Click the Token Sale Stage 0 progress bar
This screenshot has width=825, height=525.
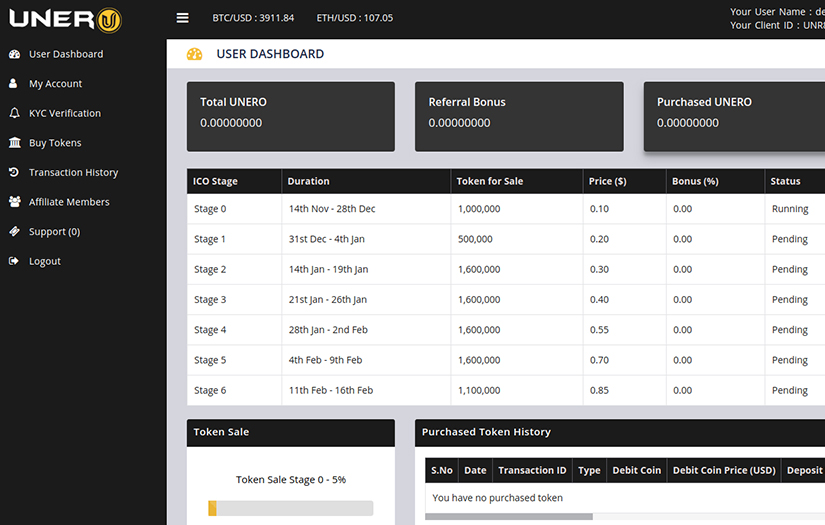click(x=291, y=508)
